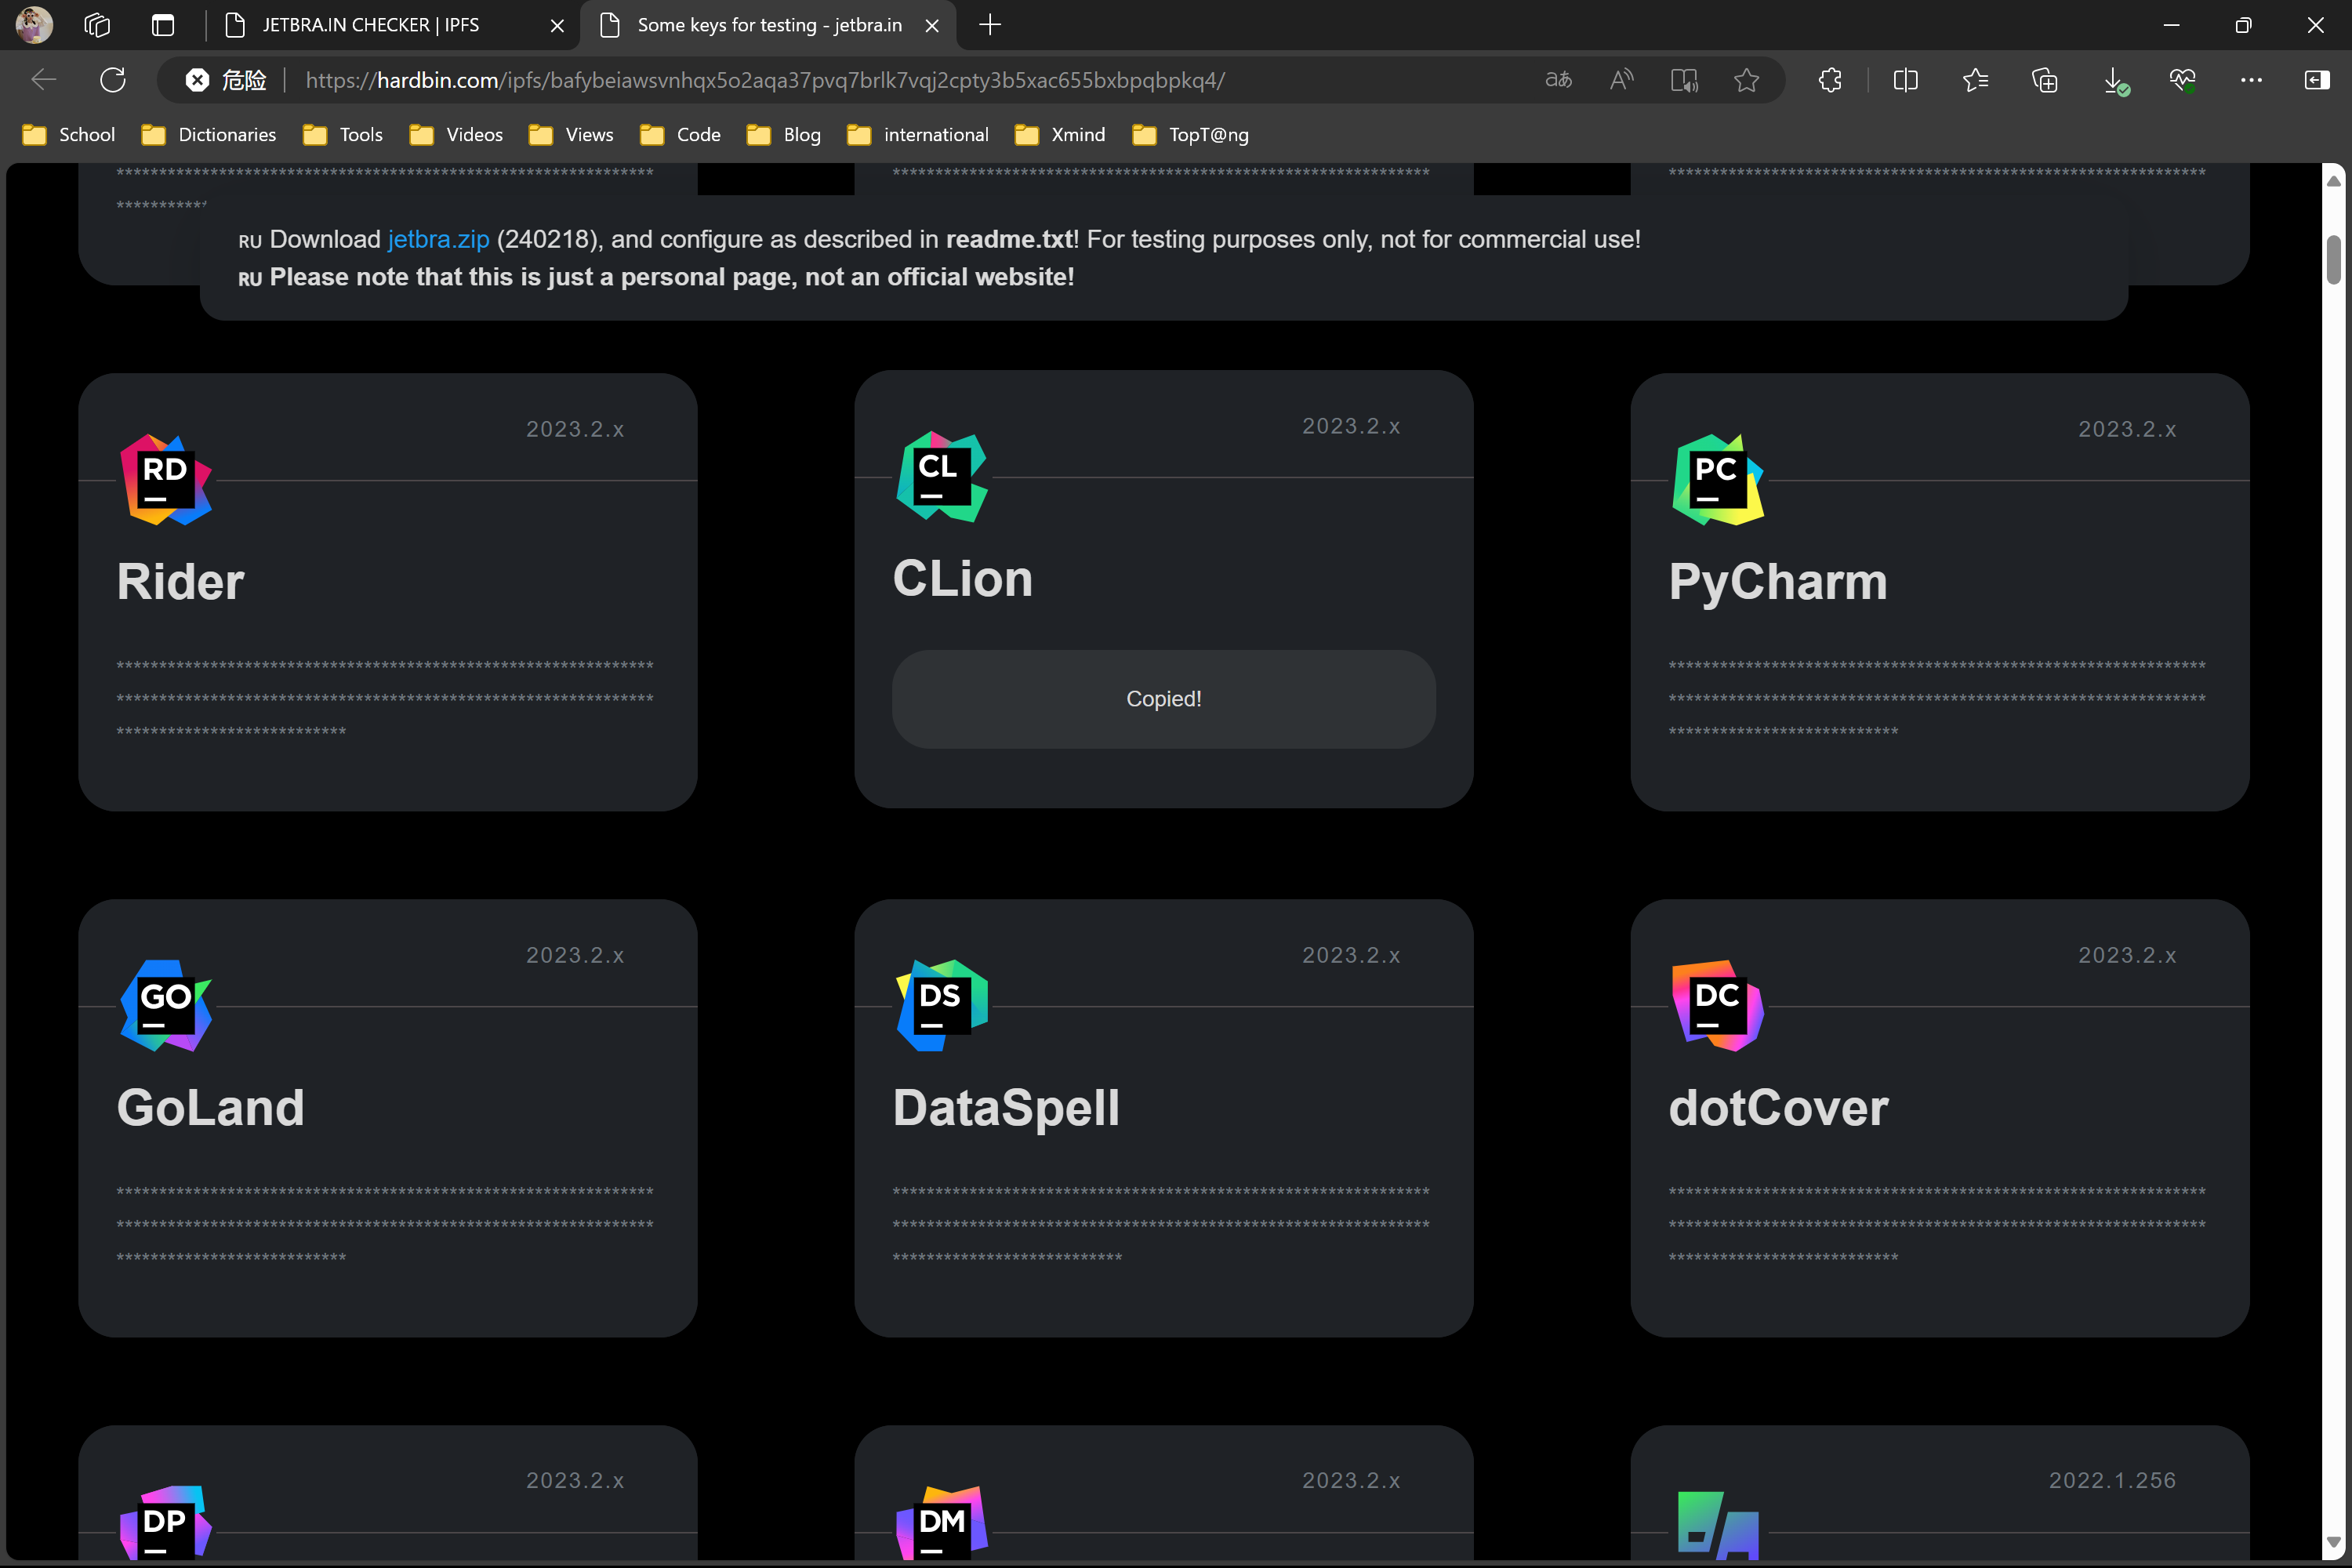Click the Rider RD product icon
2352x1568 pixels.
pyautogui.click(x=166, y=480)
